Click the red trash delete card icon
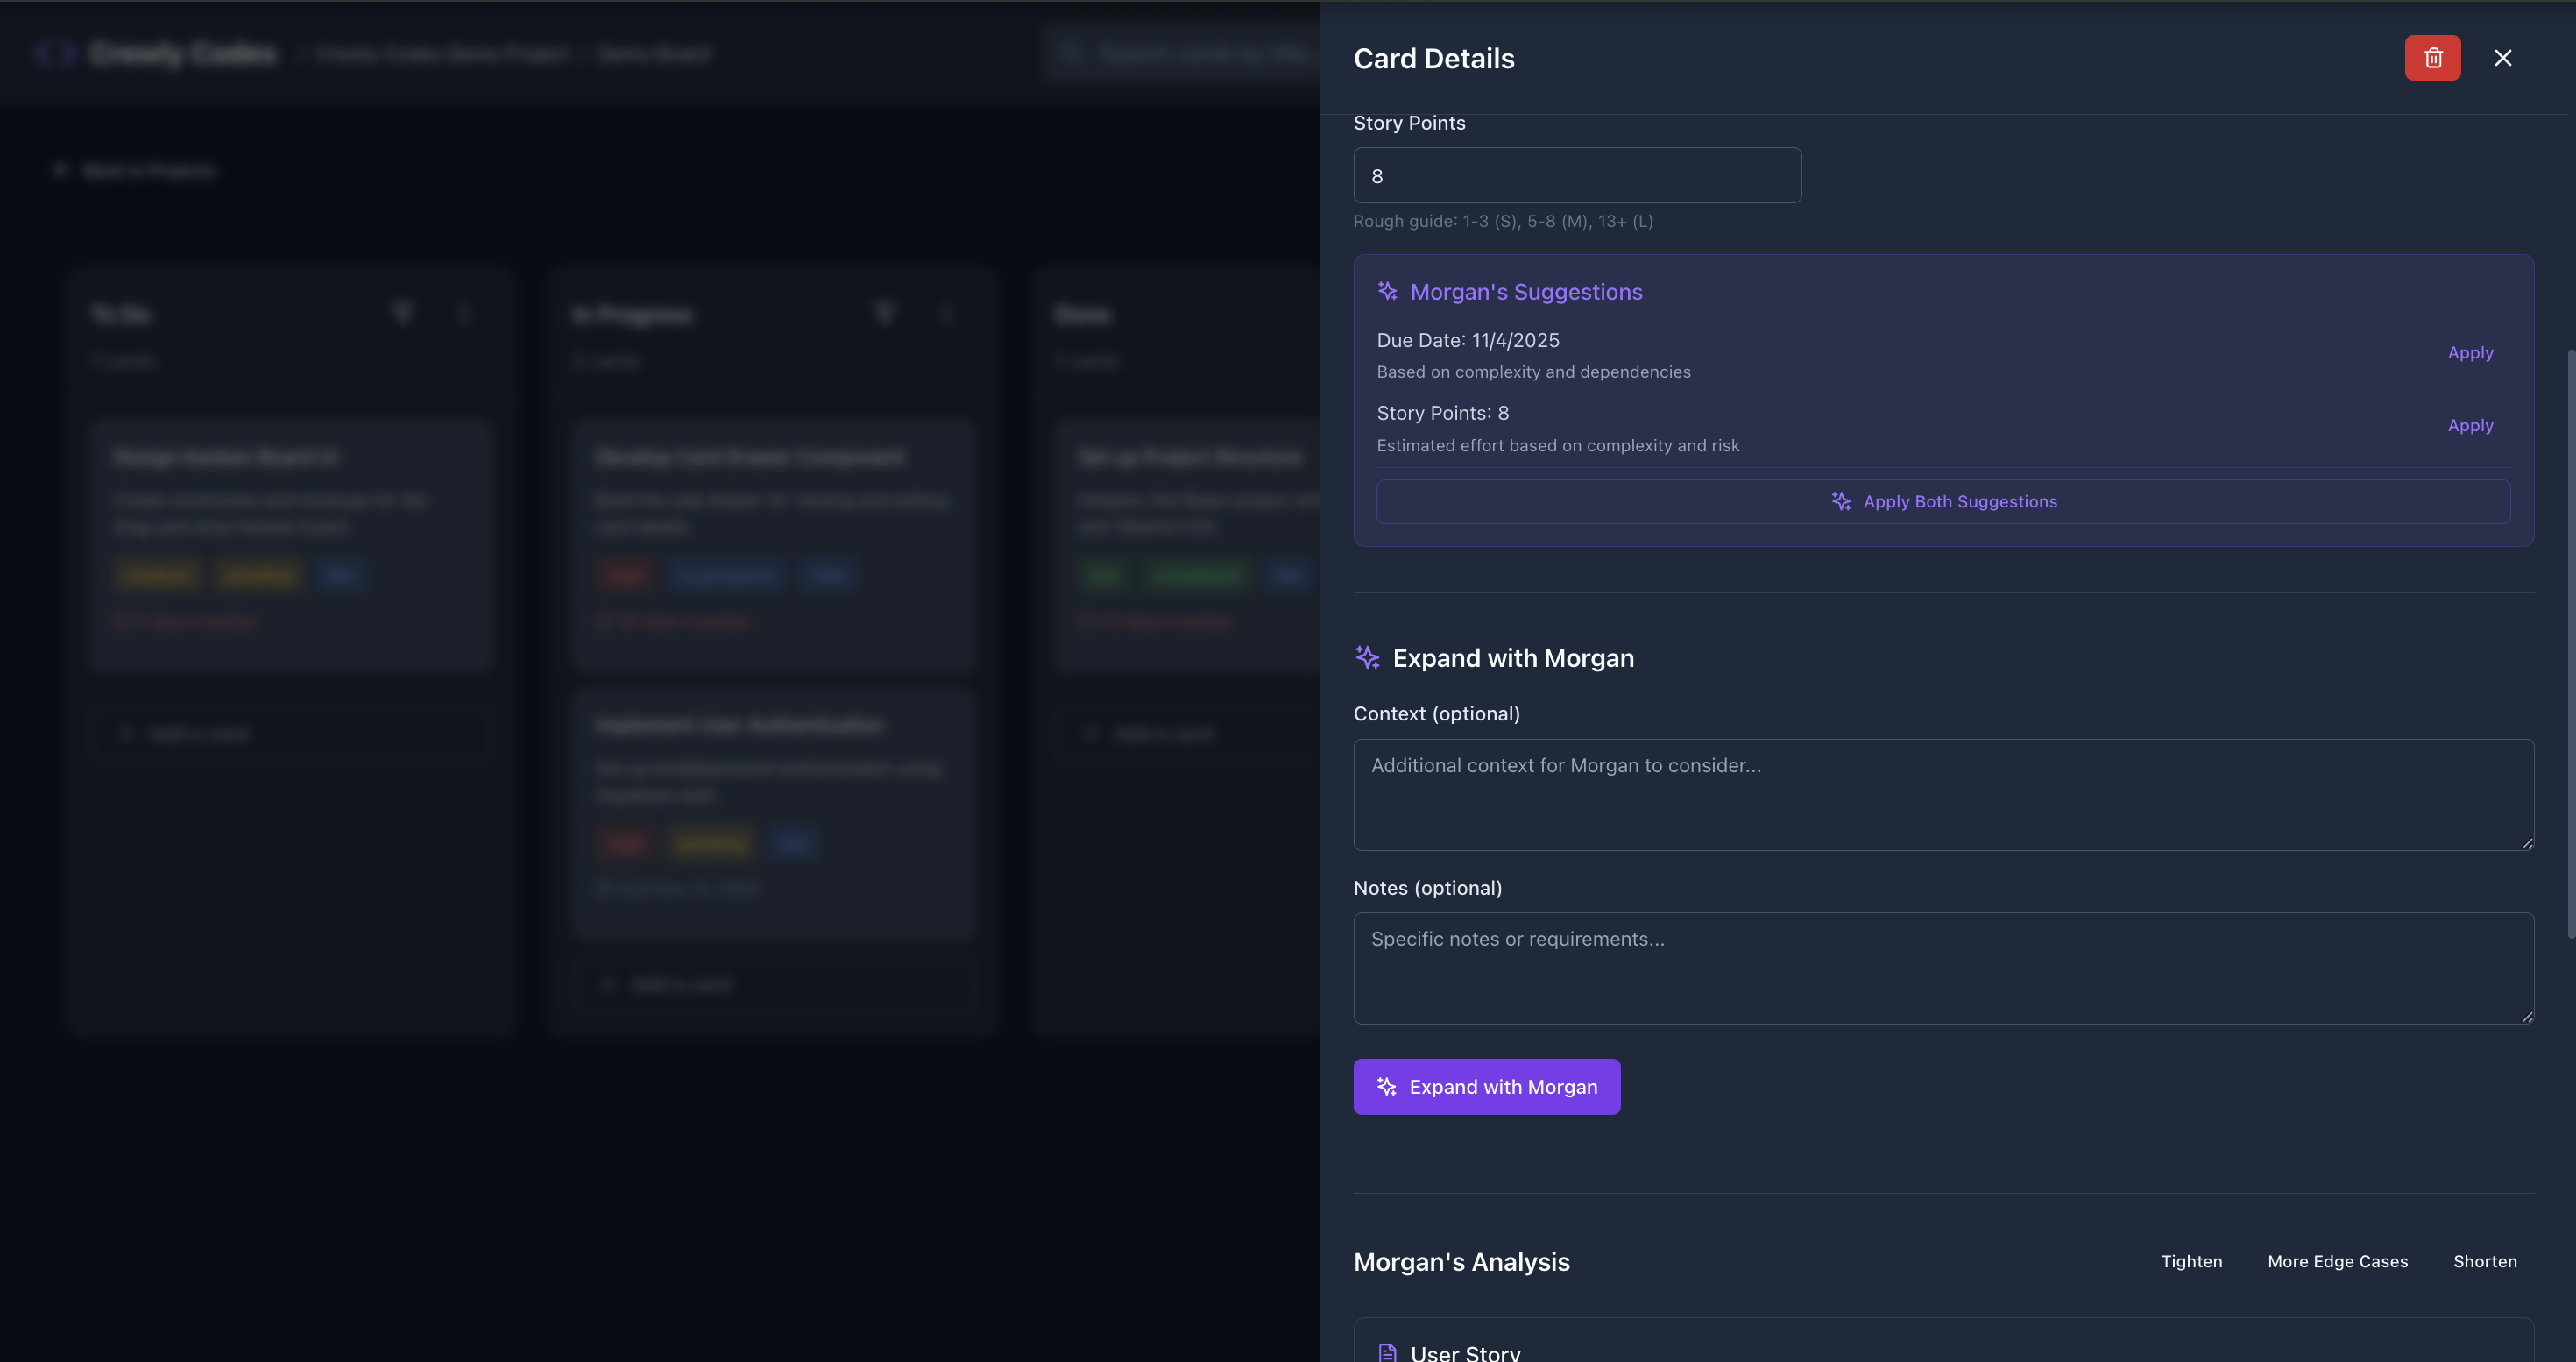 [x=2432, y=58]
